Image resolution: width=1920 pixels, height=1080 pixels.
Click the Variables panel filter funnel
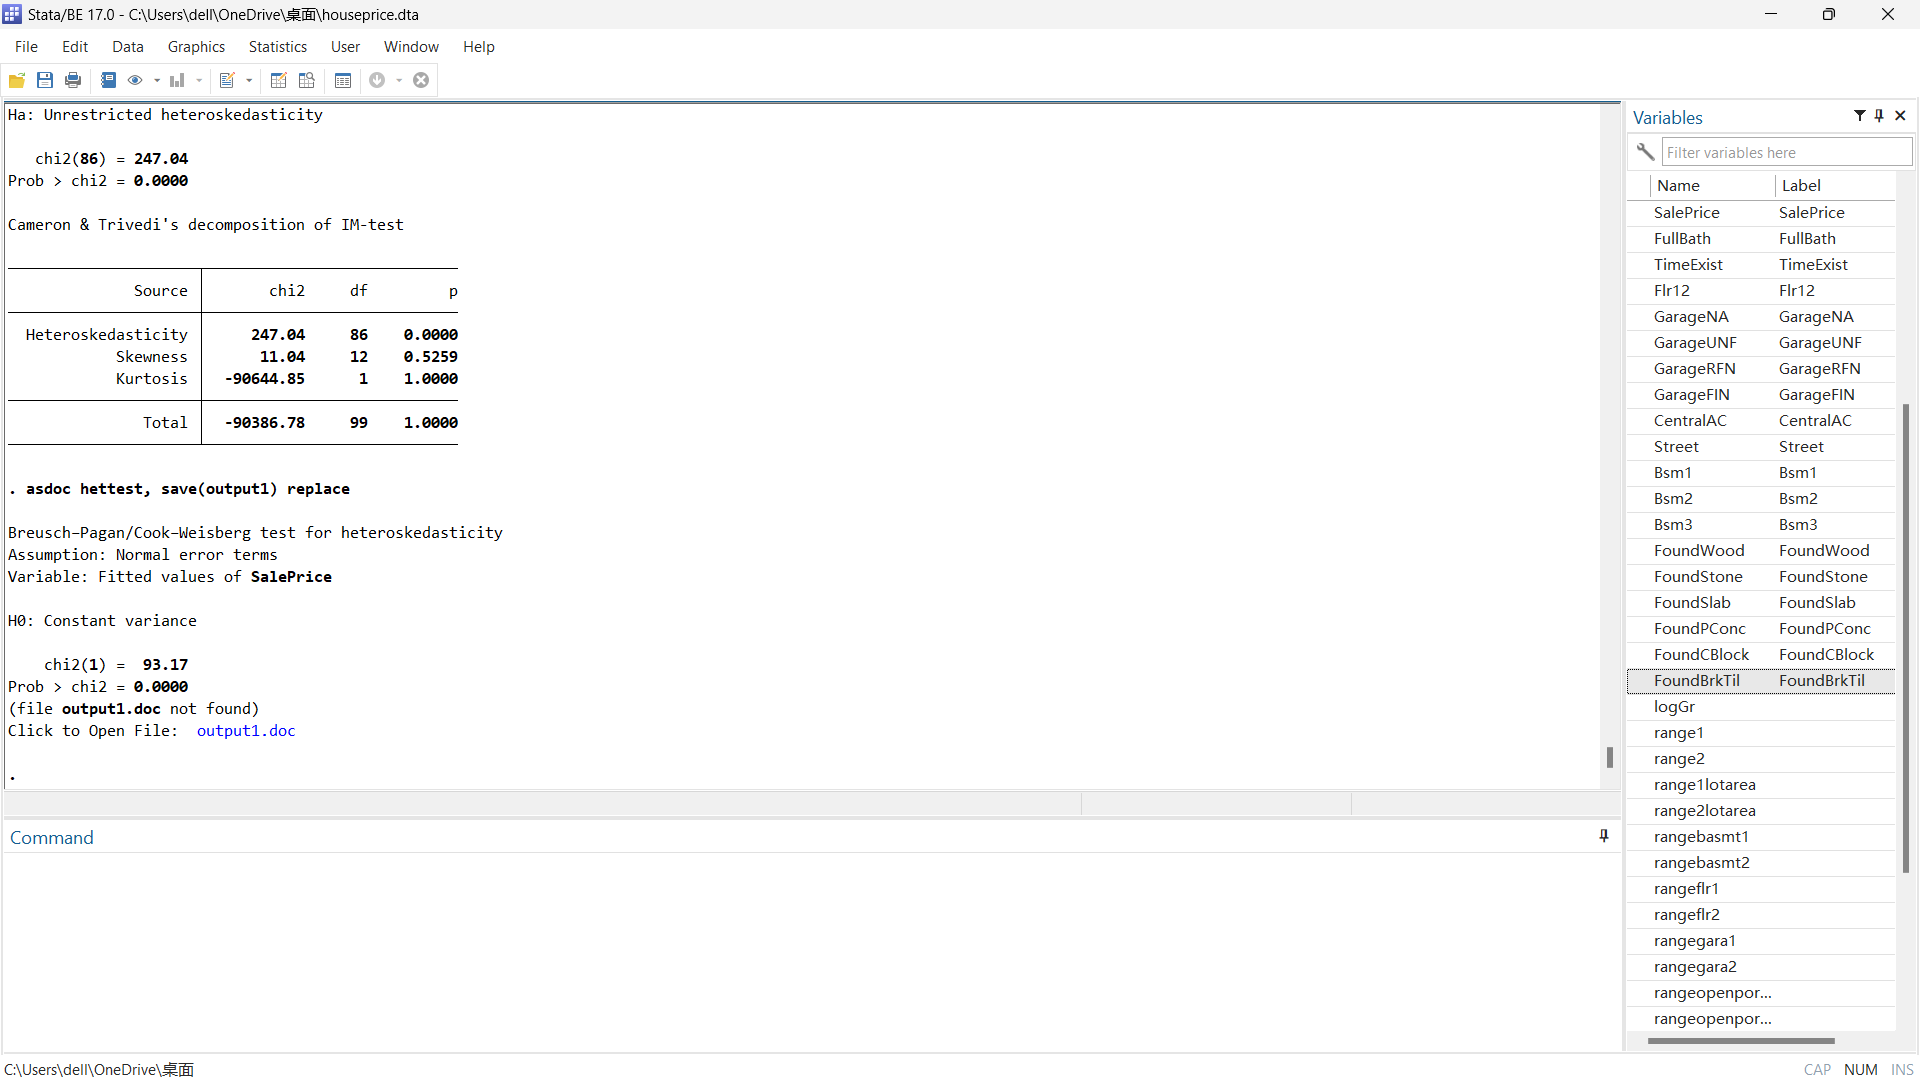pos(1859,116)
